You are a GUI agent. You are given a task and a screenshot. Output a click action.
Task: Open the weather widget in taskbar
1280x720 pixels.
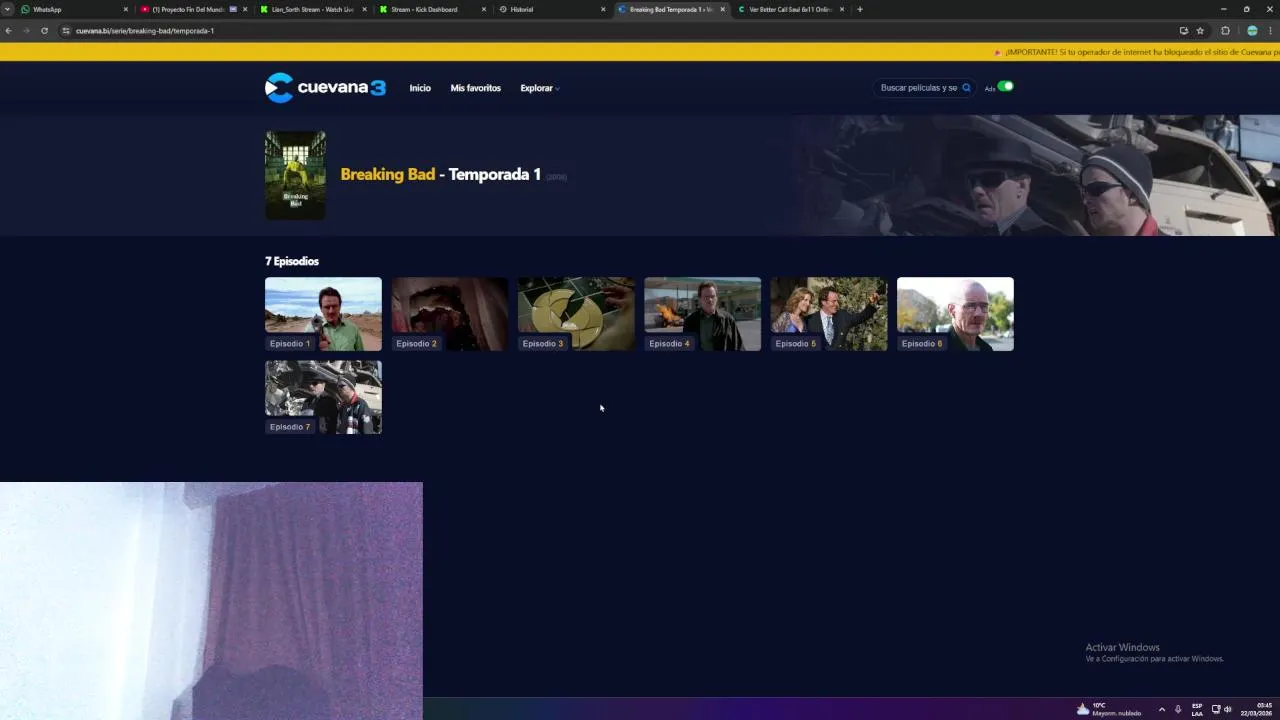click(1108, 709)
